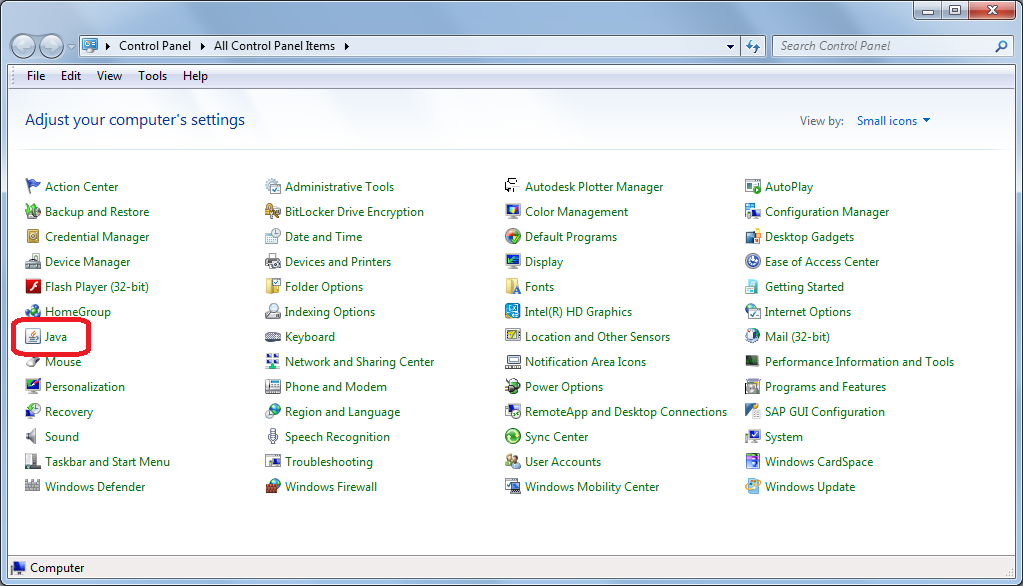
Task: Open the Sound speaker icon
Action: click(33, 437)
